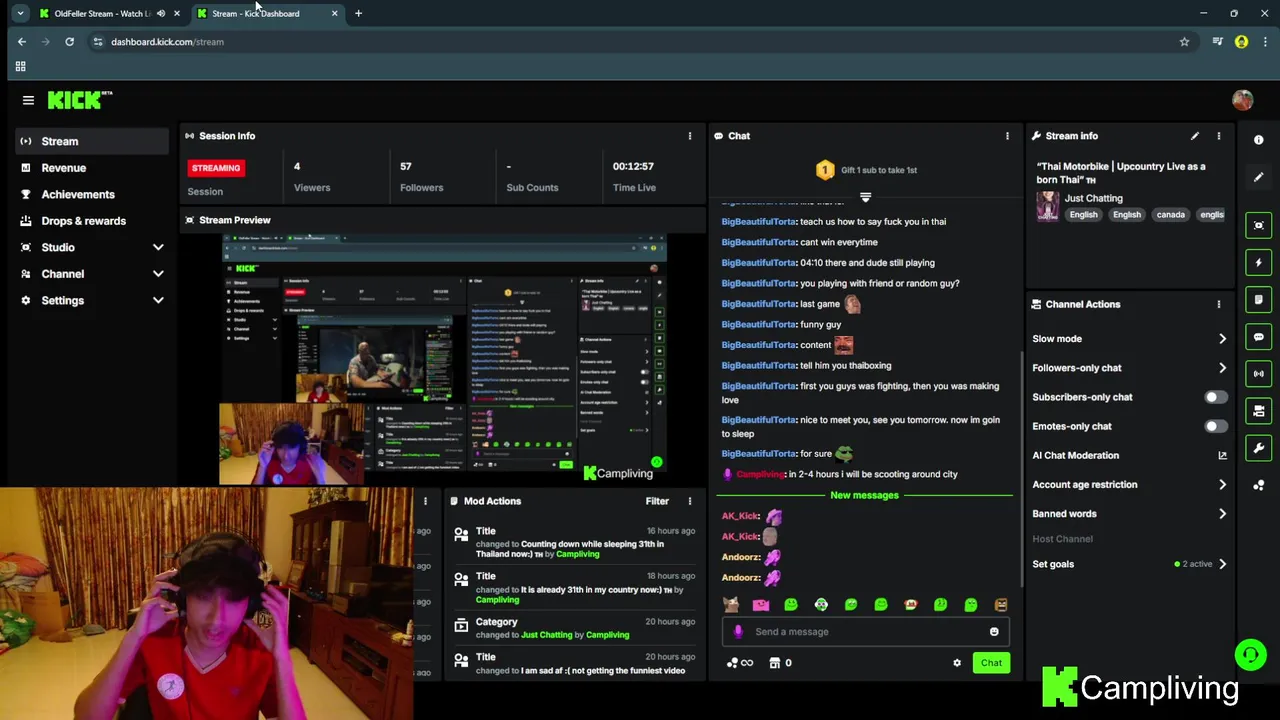Send message with green Chat button
Screen dimensions: 1280x720
pos(991,663)
